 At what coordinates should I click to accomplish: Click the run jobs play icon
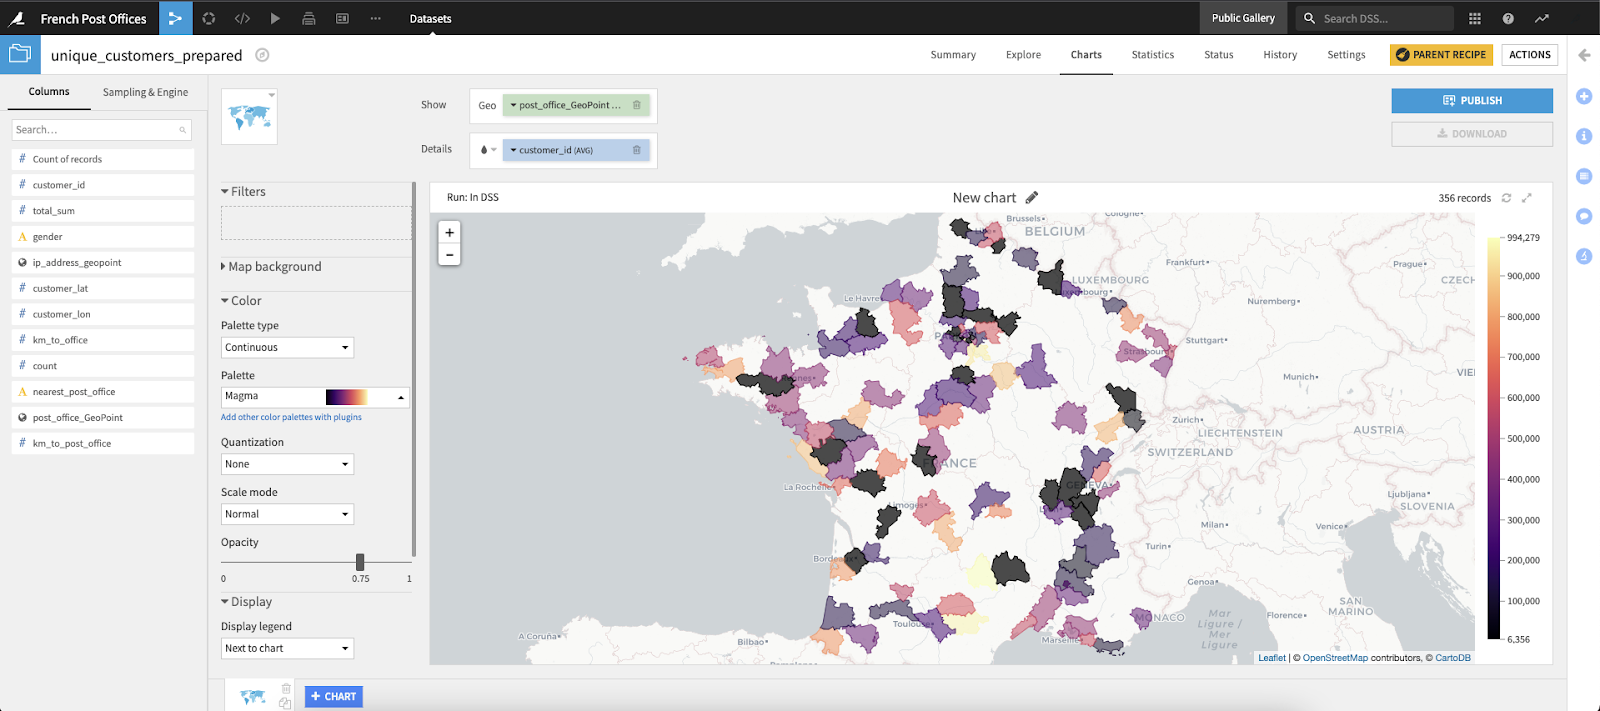coord(275,18)
